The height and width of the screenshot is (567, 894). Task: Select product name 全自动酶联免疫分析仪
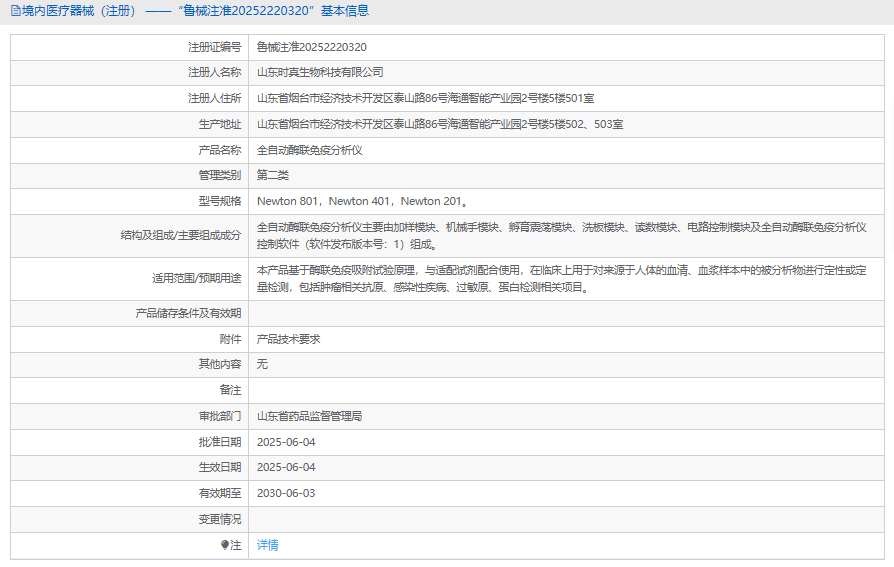tap(310, 150)
